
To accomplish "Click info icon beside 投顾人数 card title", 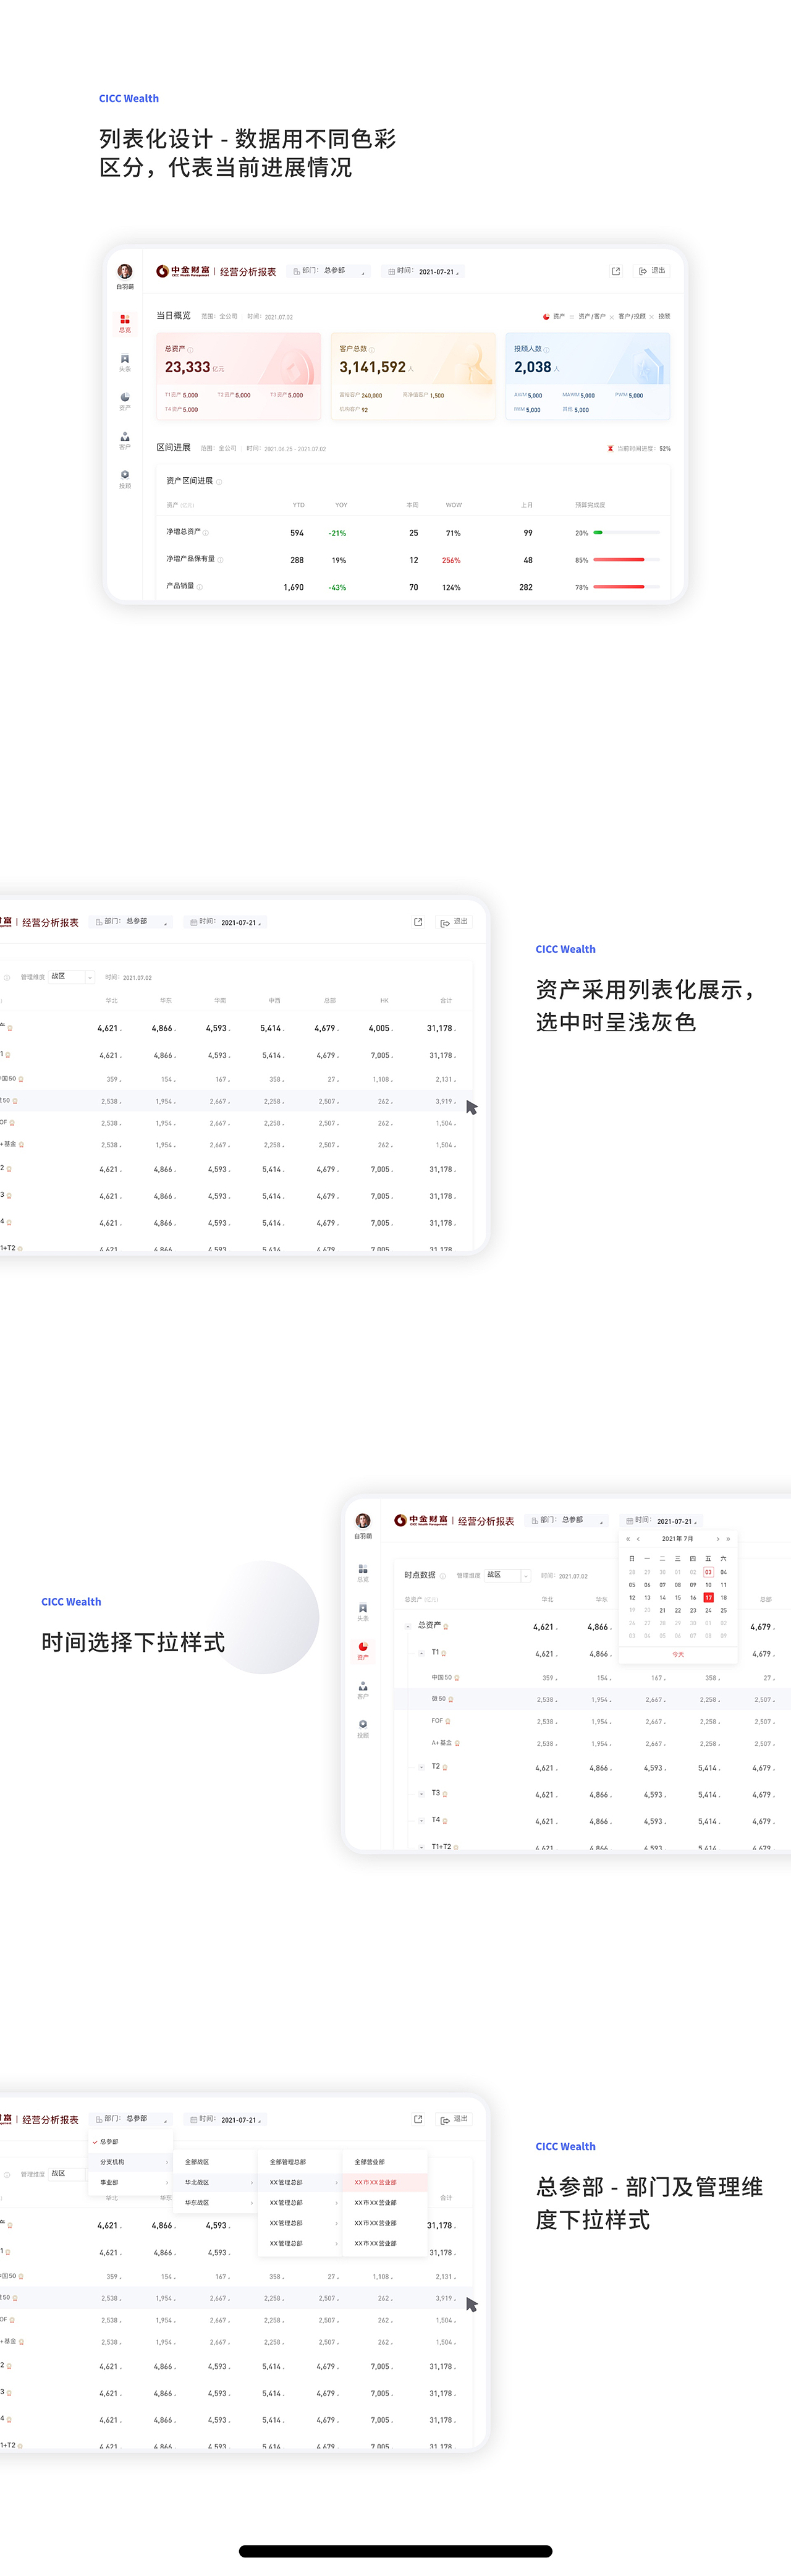I will pos(546,349).
